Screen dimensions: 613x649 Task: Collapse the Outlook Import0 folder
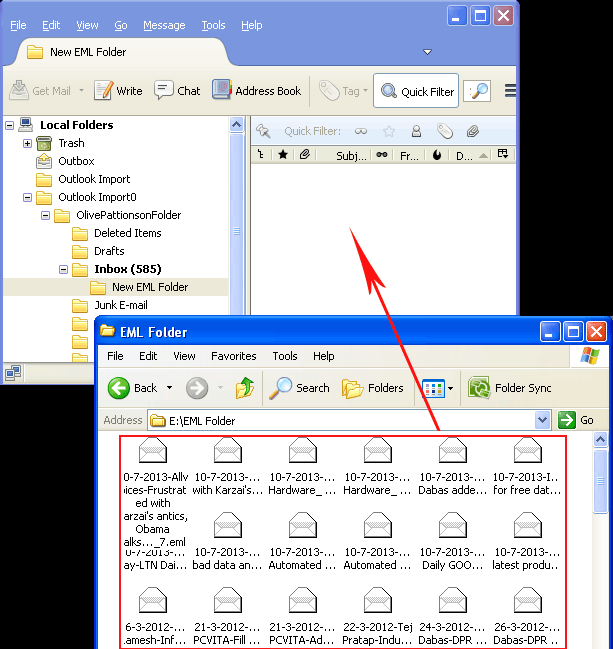[x=27, y=197]
